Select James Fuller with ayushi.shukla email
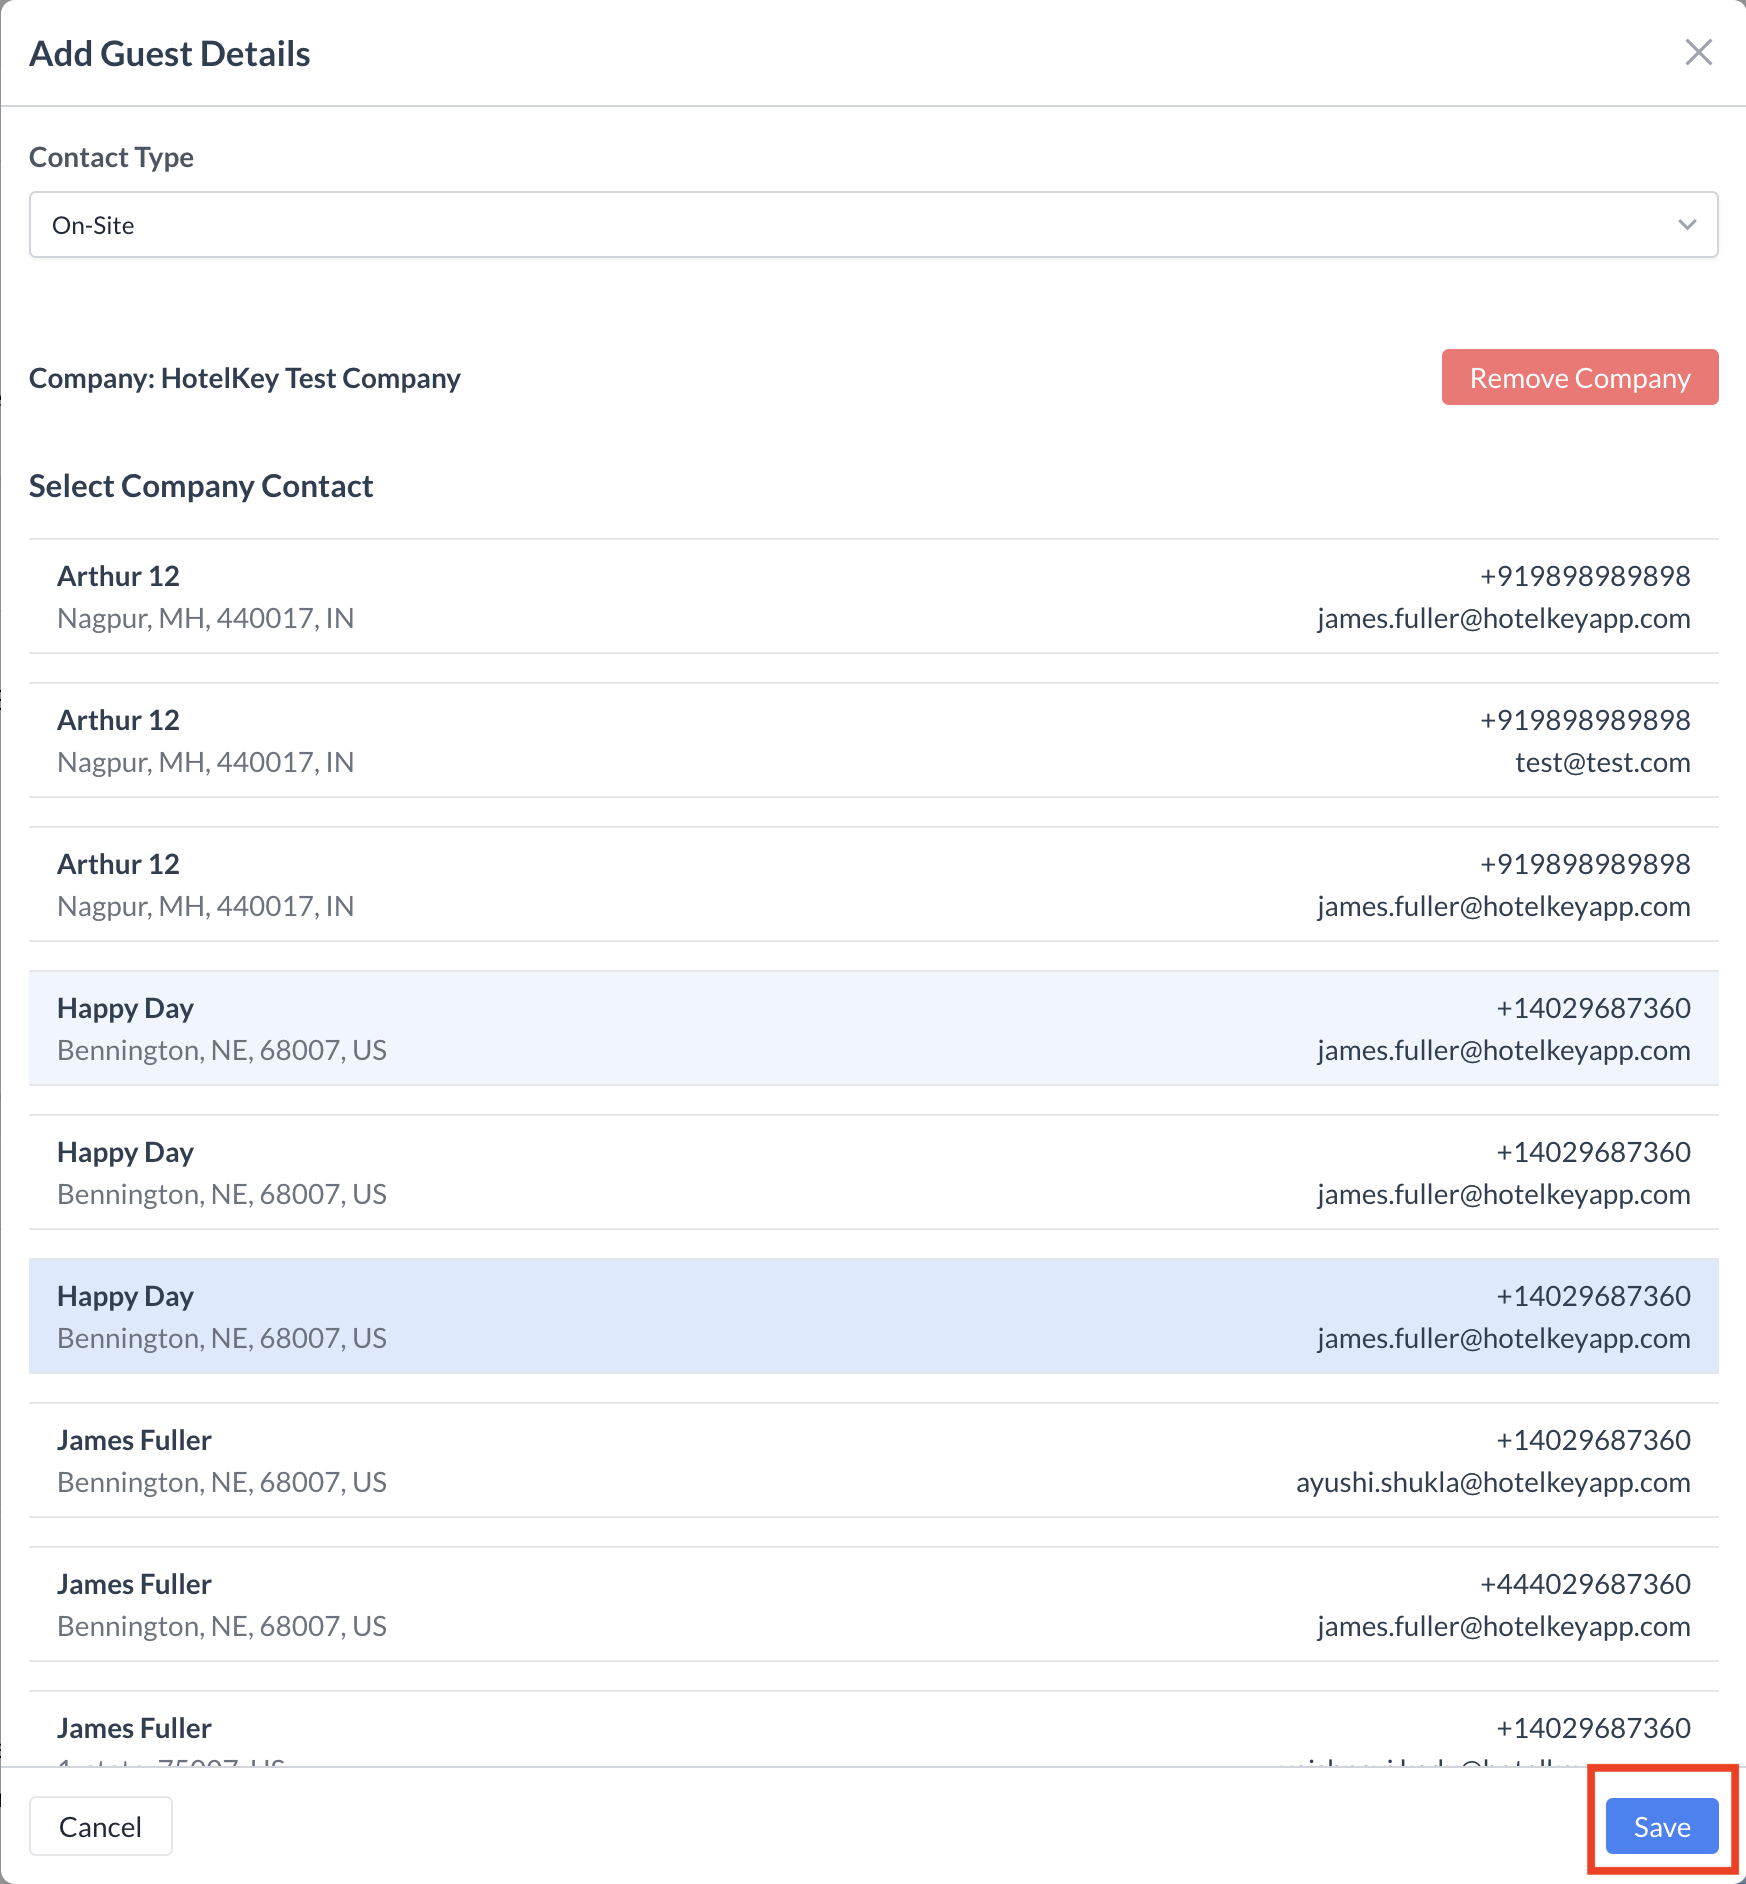The image size is (1746, 1884). pyautogui.click(x=872, y=1461)
